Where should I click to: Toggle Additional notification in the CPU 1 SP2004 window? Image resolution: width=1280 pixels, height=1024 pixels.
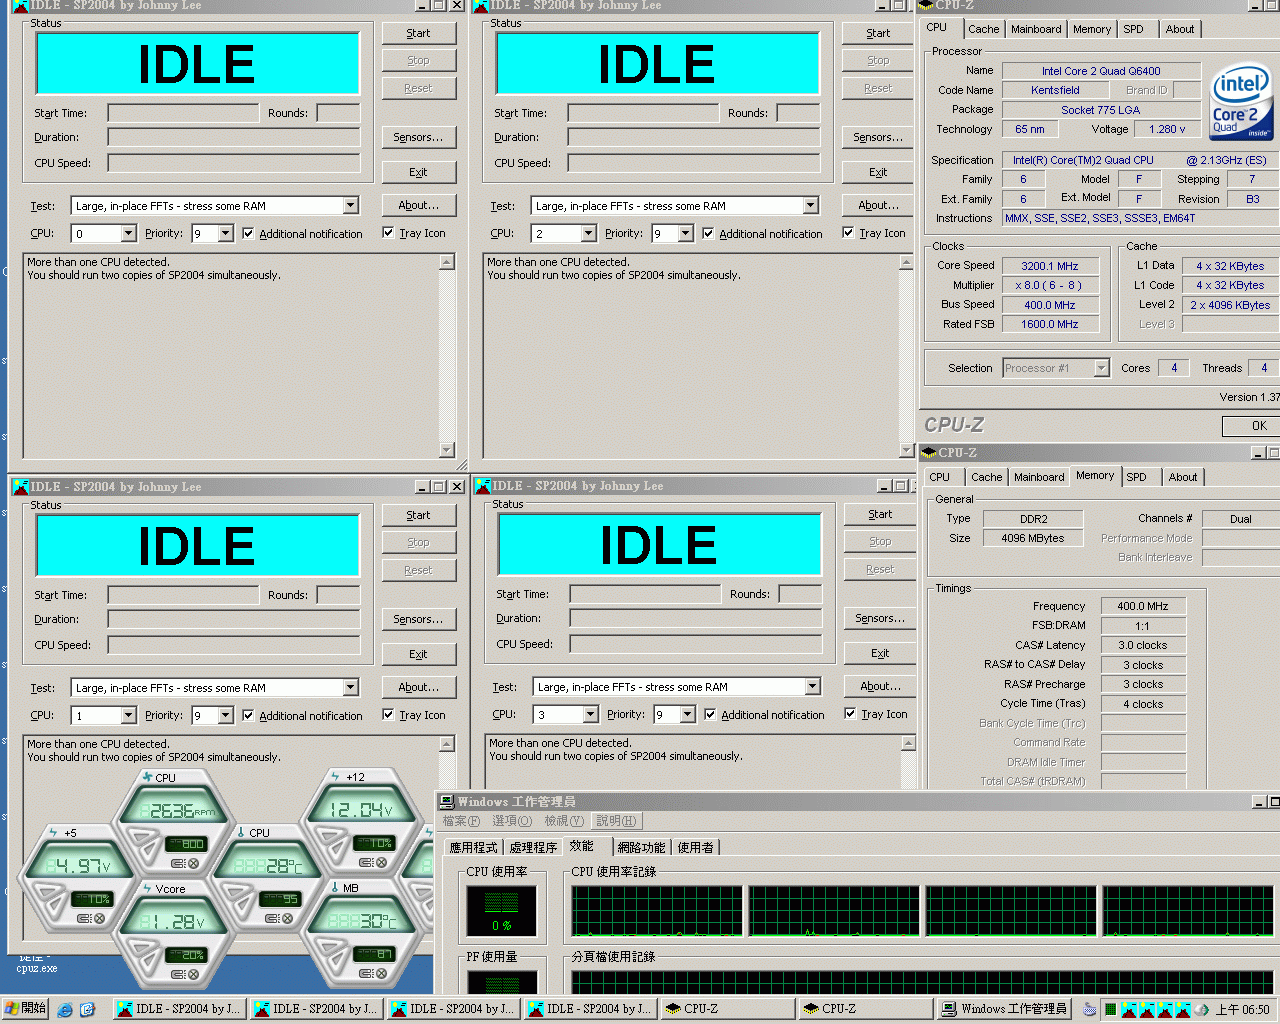[x=248, y=715]
